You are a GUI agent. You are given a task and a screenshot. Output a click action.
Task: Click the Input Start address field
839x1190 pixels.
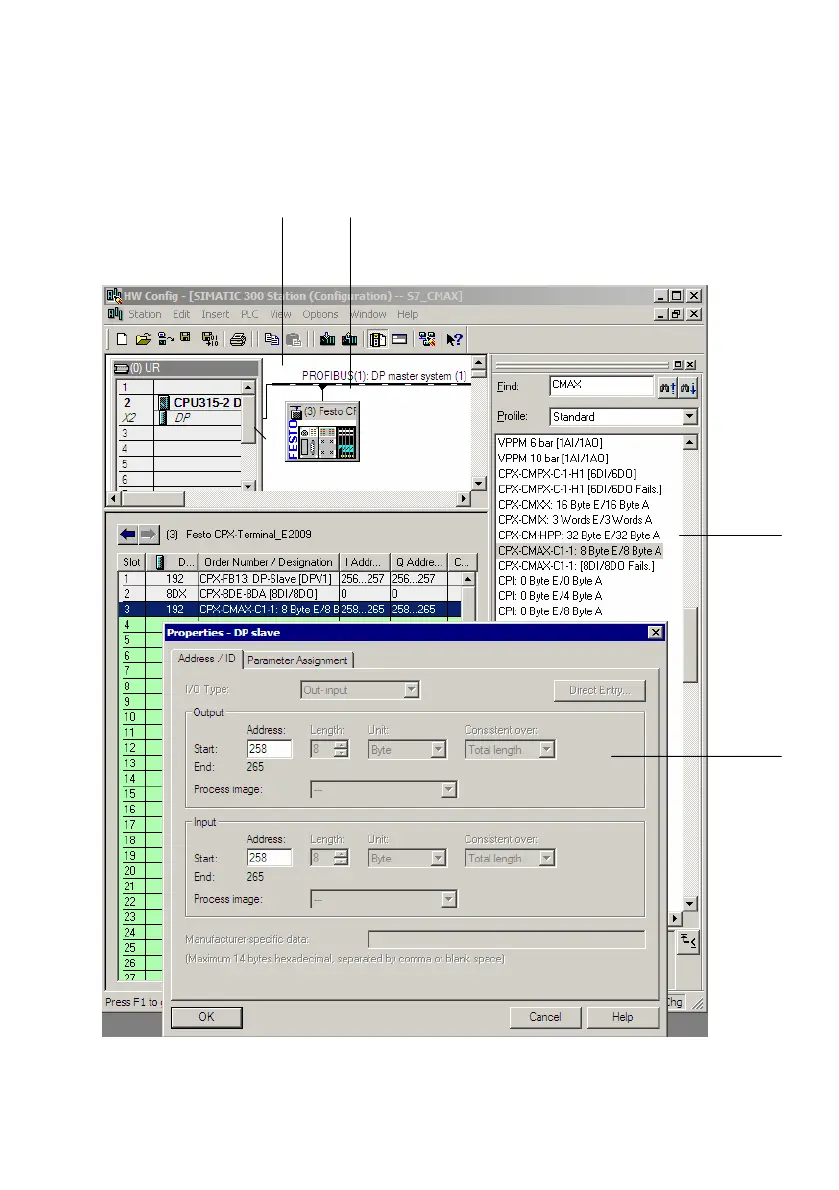(x=269, y=858)
